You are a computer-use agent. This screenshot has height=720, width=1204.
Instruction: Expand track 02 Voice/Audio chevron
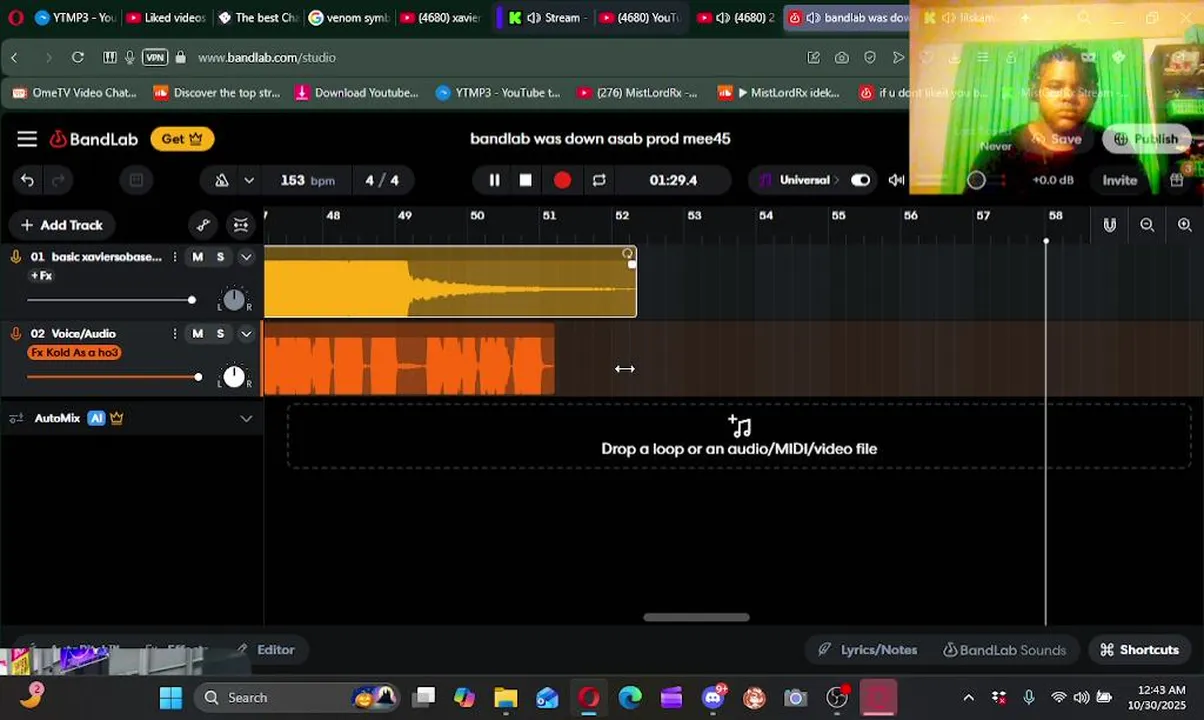click(246, 334)
